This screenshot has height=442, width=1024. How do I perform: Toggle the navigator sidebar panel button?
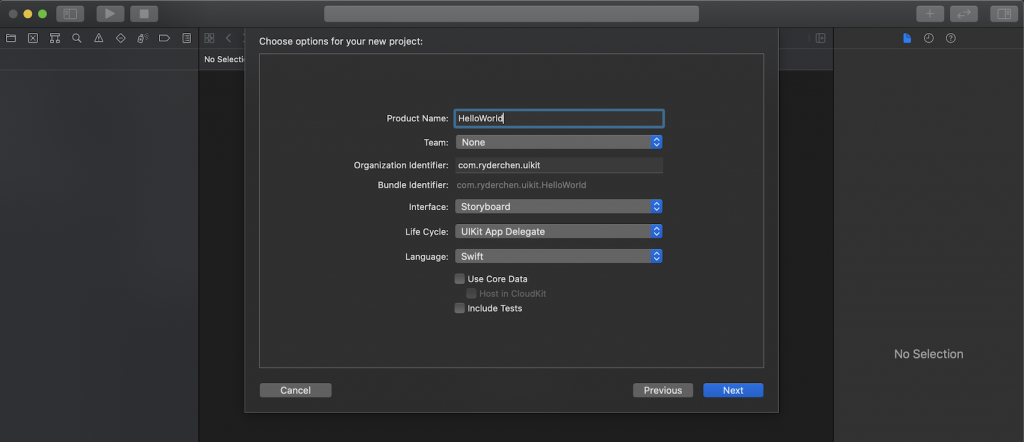click(70, 14)
